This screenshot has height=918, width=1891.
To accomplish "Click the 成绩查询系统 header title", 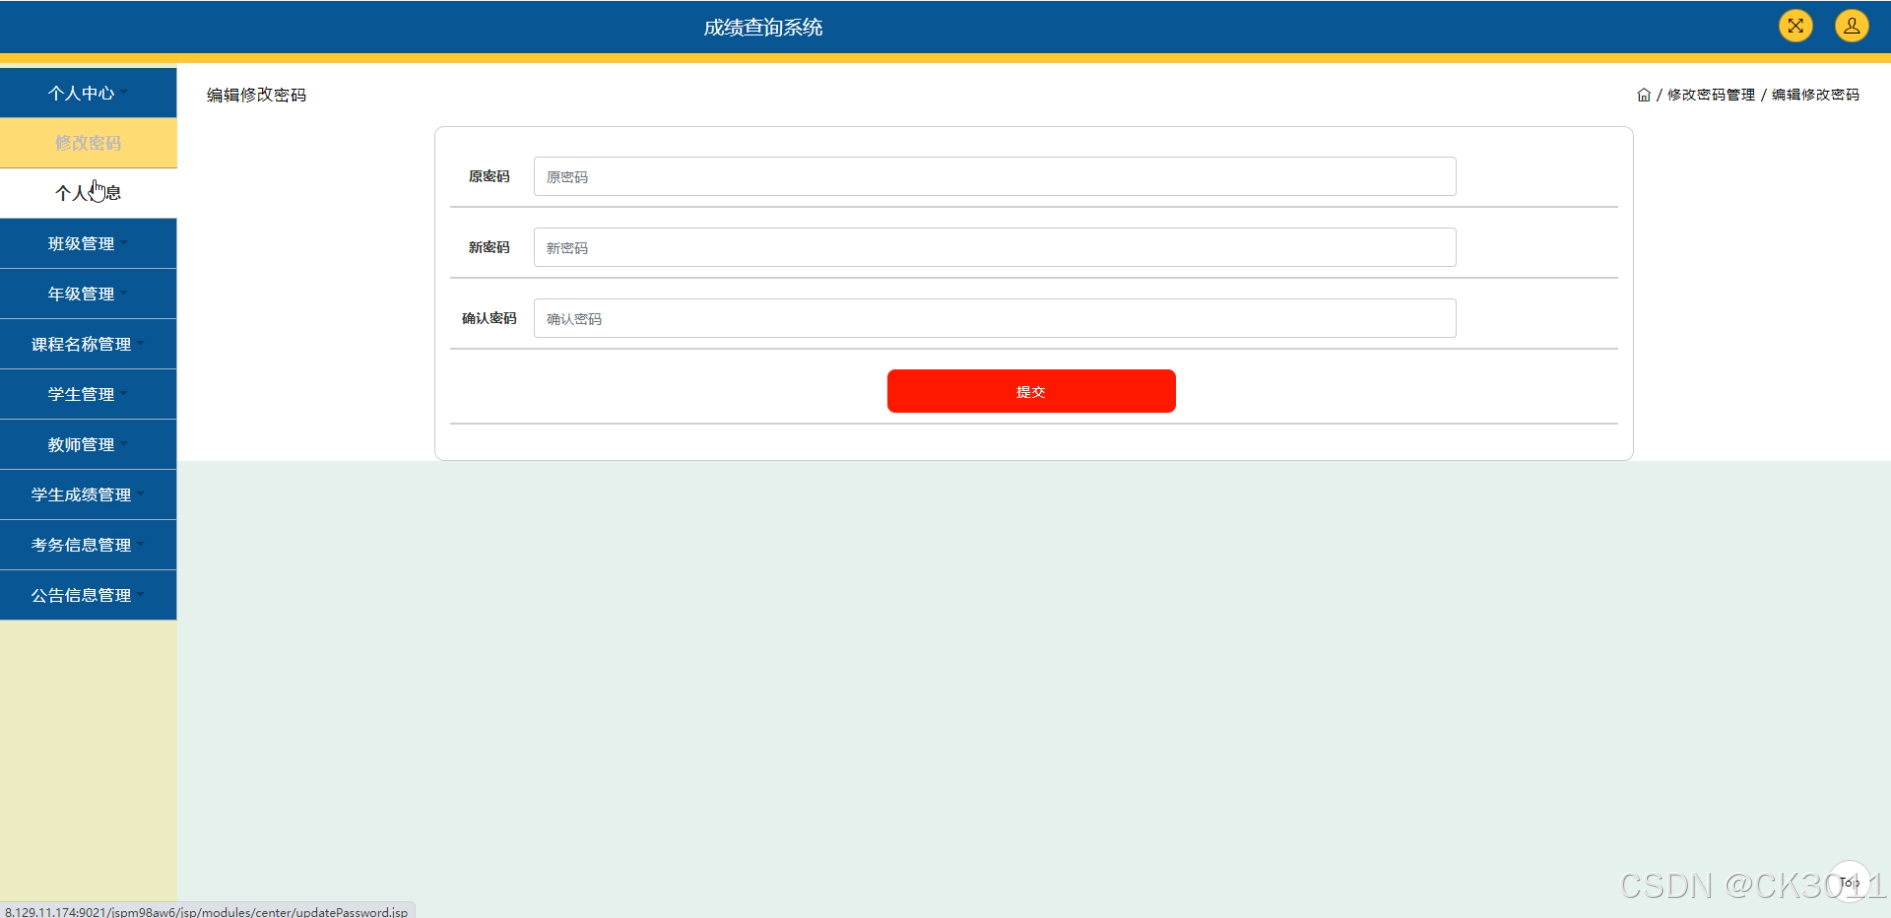I will click(763, 27).
